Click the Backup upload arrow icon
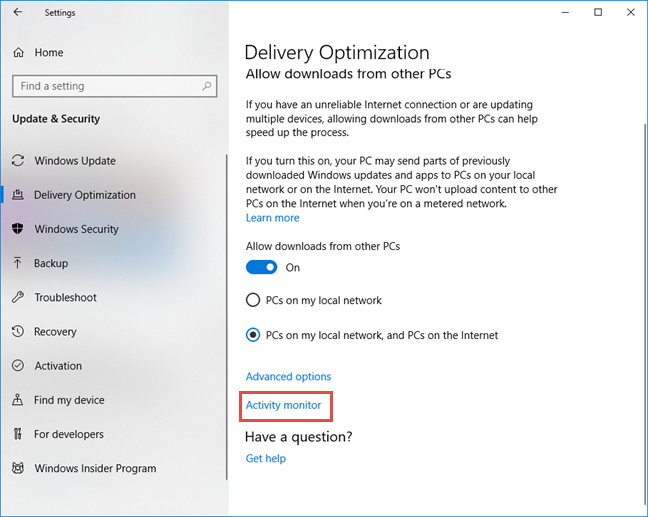Screen dimensions: 648x517 coord(18,263)
